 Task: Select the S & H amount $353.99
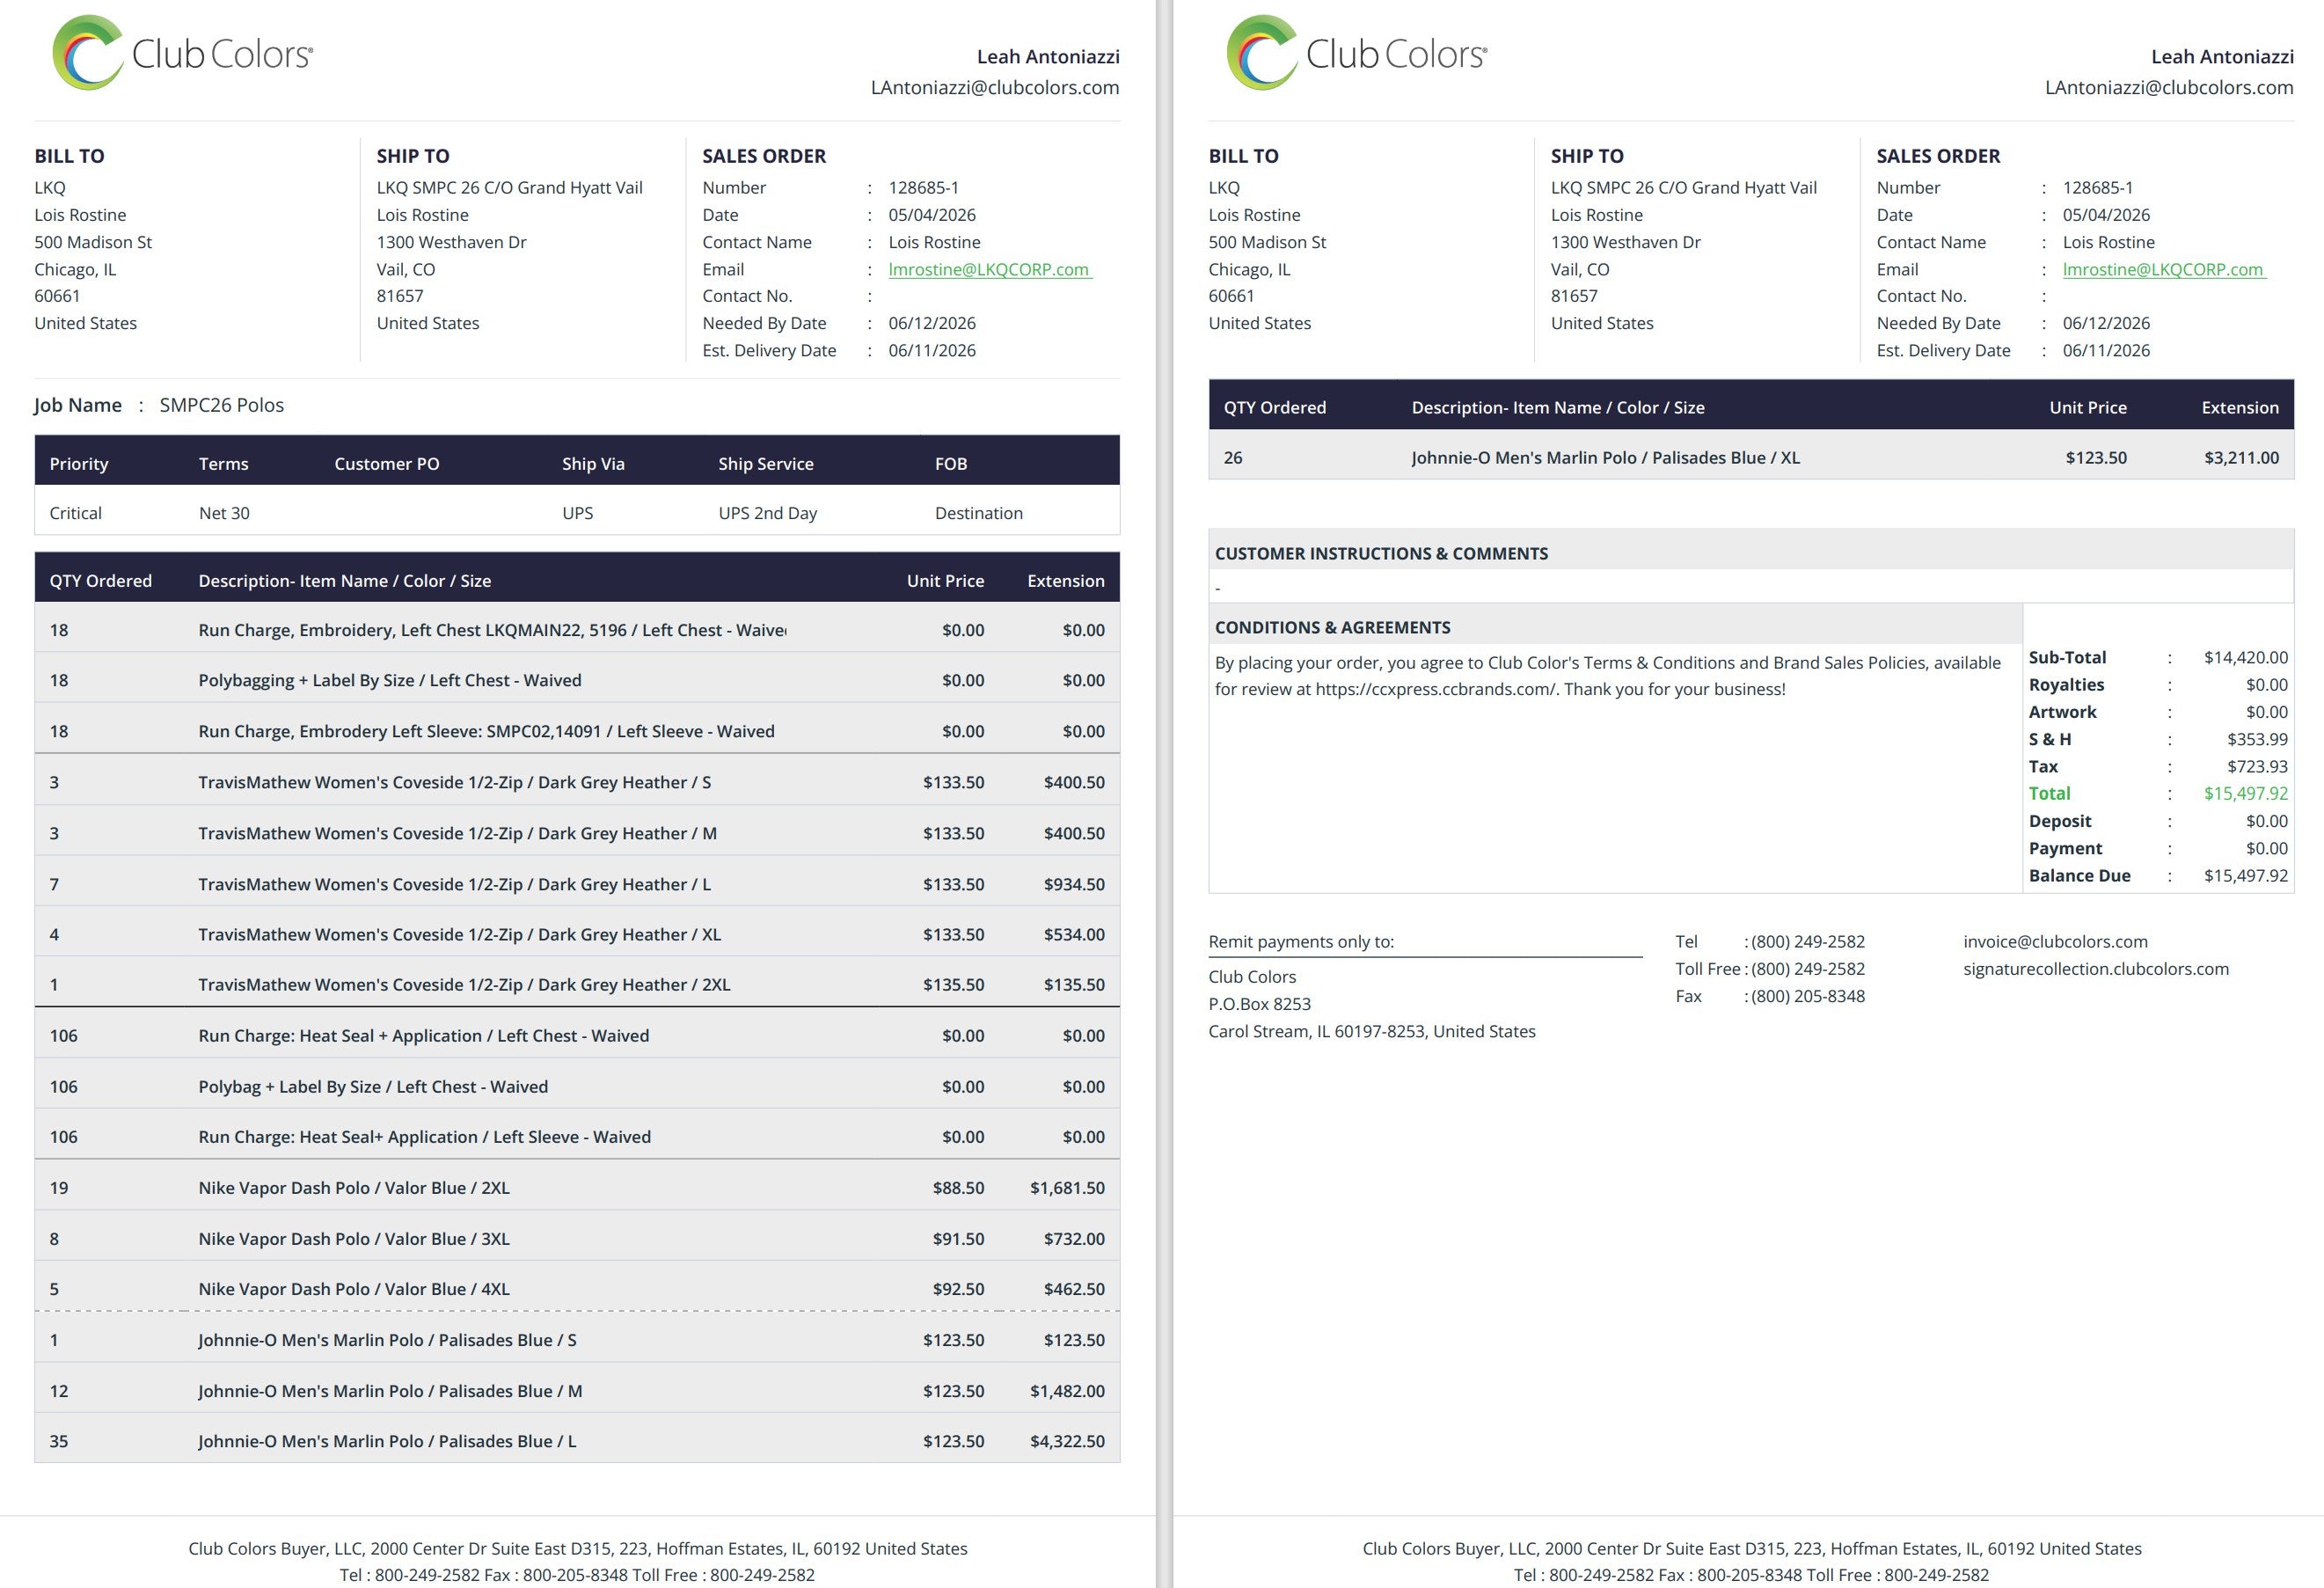coord(2257,739)
